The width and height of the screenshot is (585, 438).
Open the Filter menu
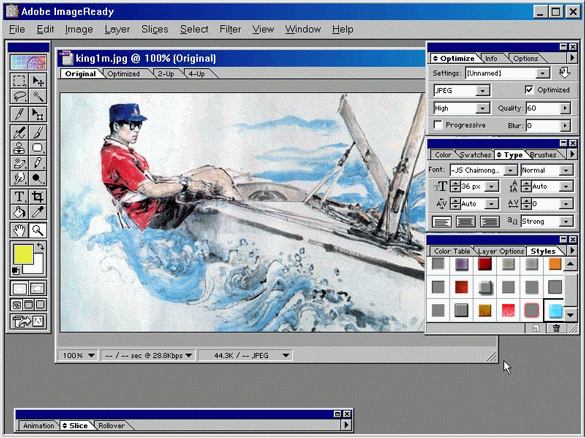tap(230, 29)
